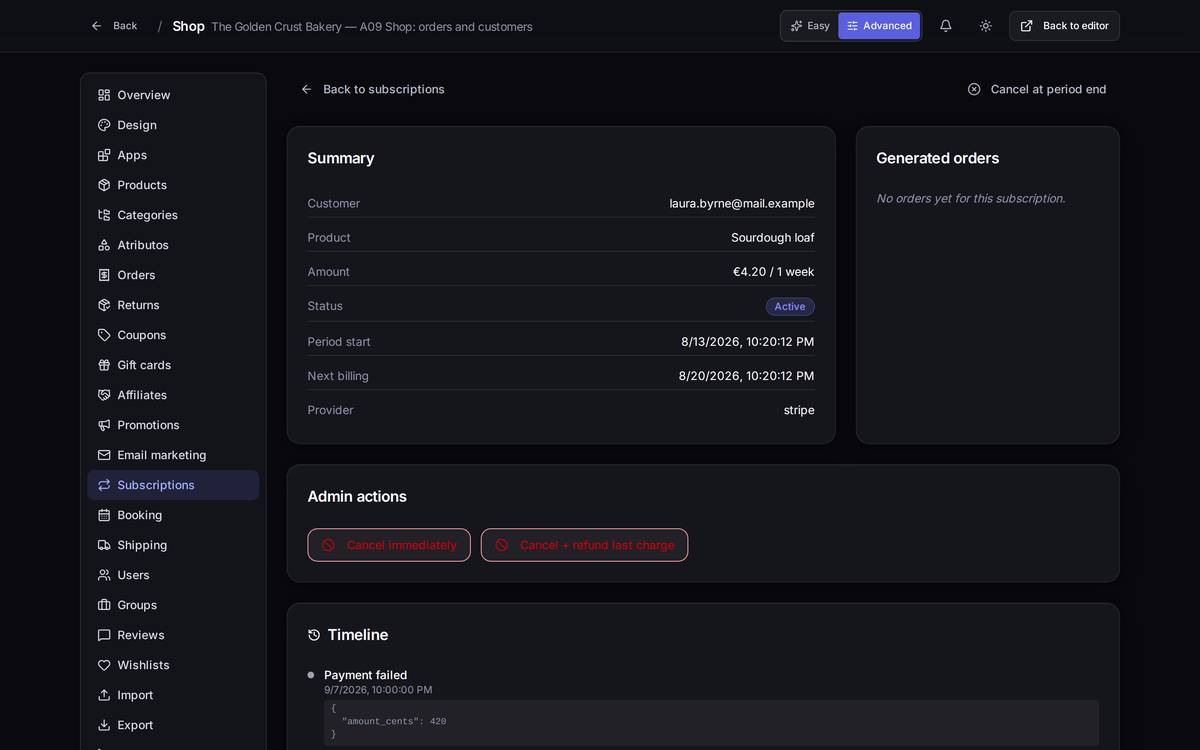
Task: Click the €4.20 / 1 week amount
Action: 774,272
